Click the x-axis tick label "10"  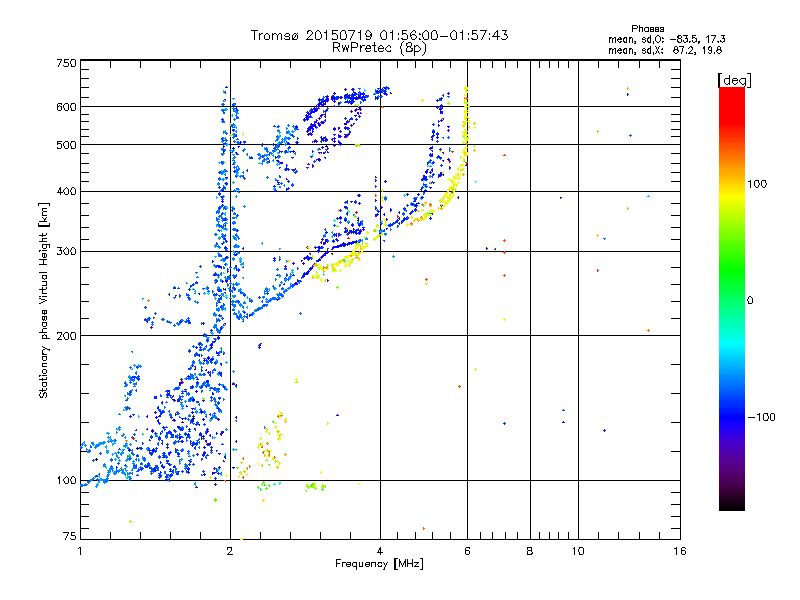(x=578, y=551)
